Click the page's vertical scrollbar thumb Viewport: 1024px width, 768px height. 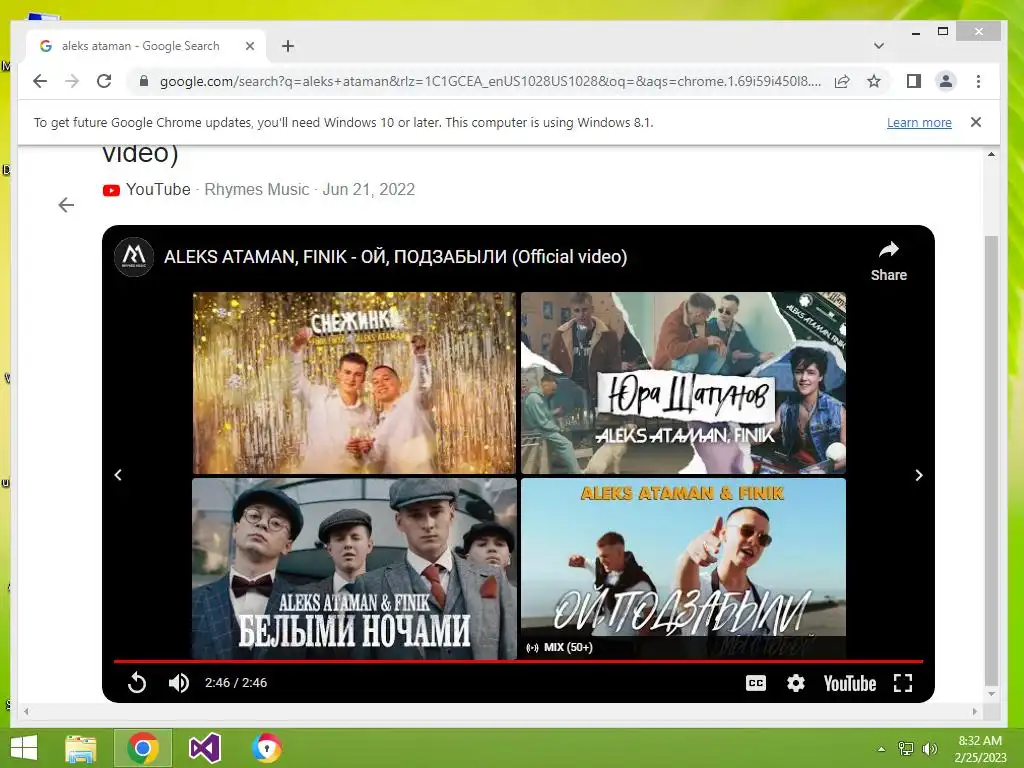tap(991, 460)
